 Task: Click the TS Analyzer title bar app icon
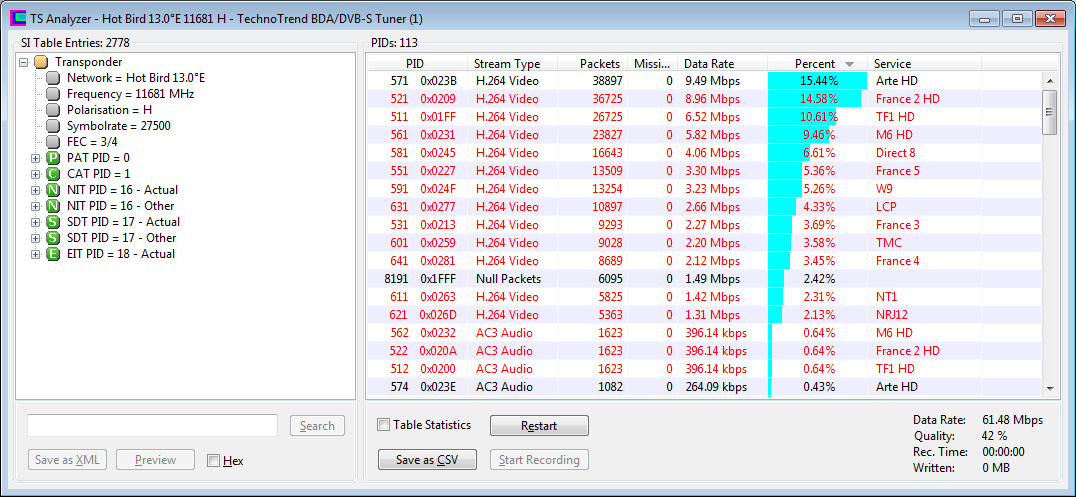click(x=17, y=18)
